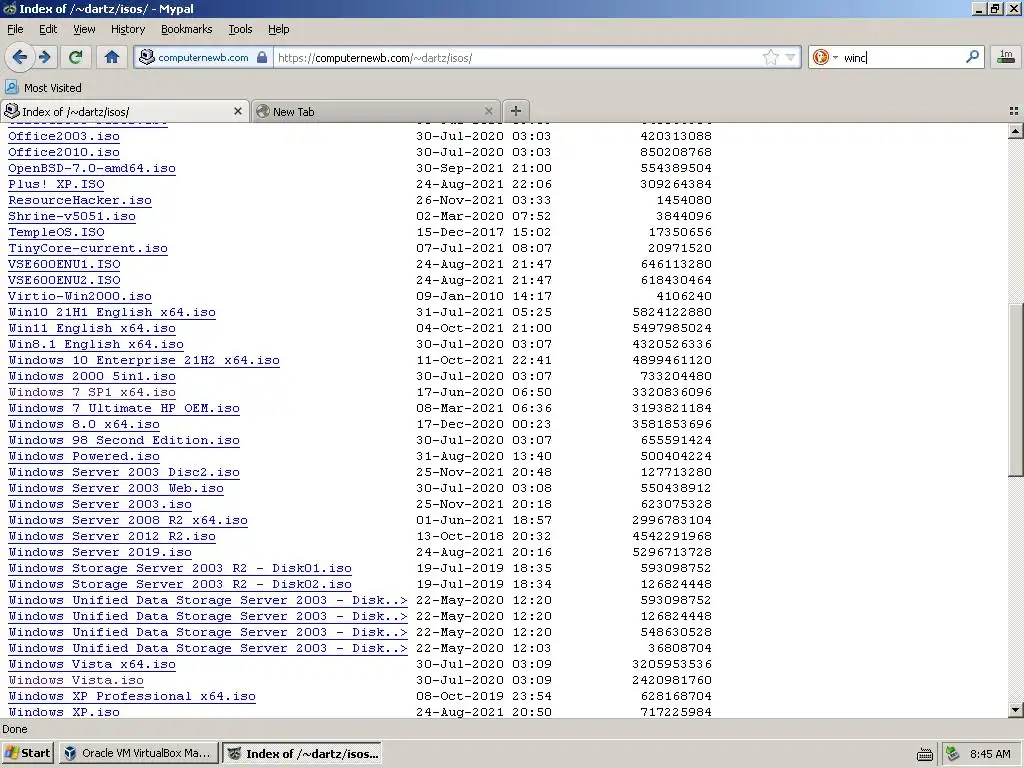This screenshot has height=768, width=1024.
Task: Click the Index of /~dartz/isos taskbar button
Action: click(302, 753)
